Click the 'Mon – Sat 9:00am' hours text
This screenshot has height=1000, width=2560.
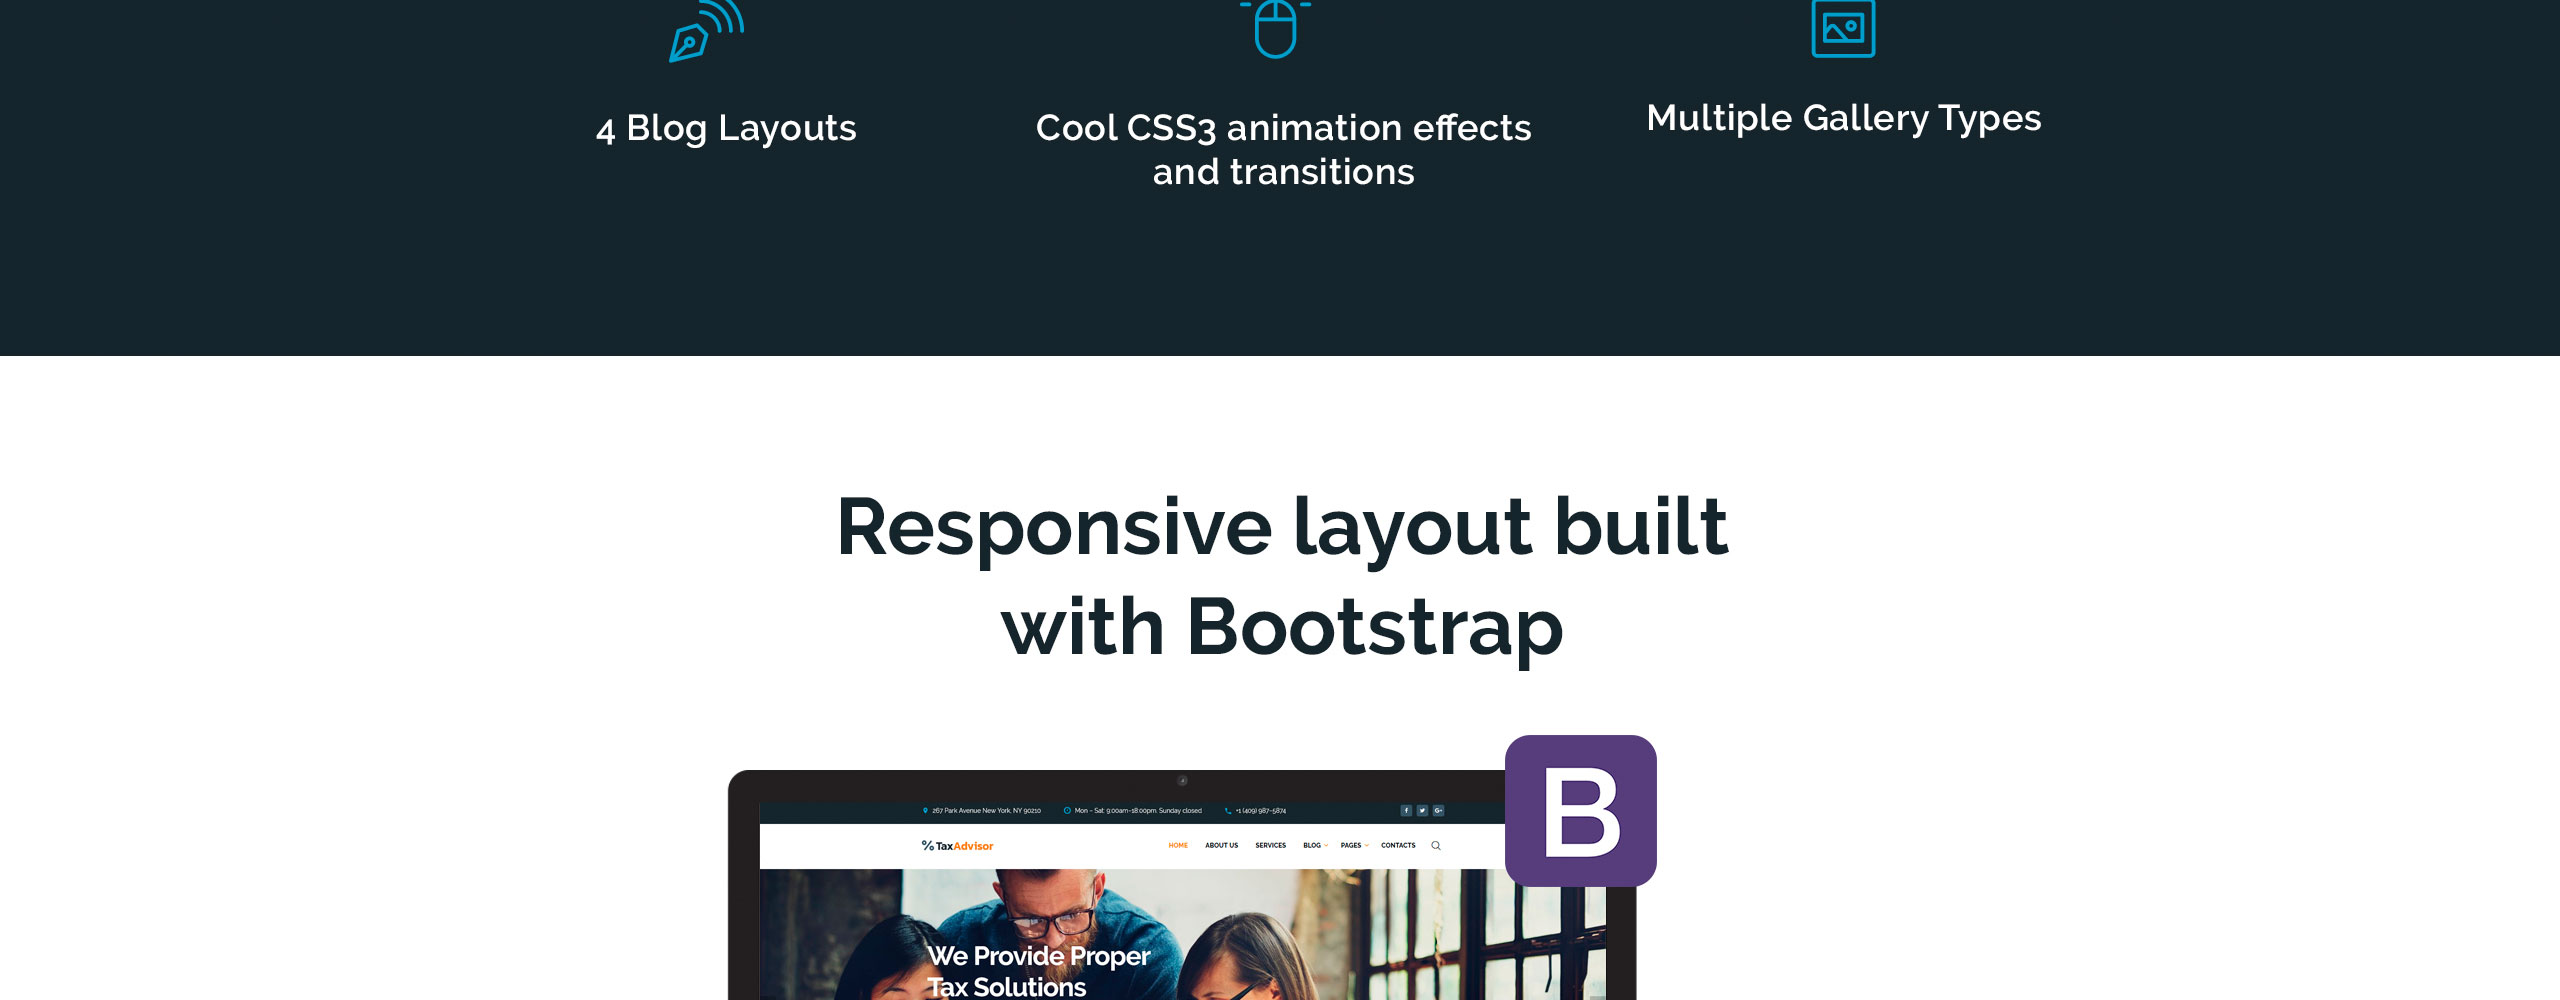coord(1138,811)
